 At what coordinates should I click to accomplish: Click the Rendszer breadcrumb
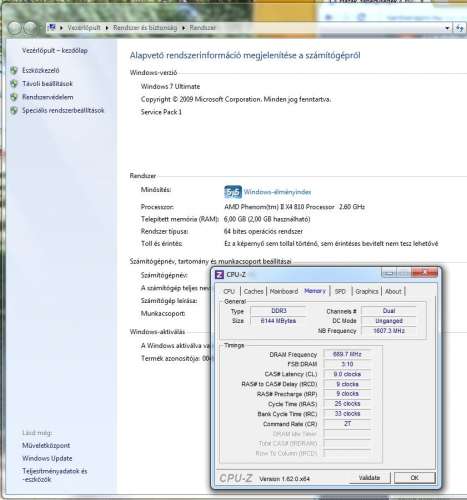203,28
